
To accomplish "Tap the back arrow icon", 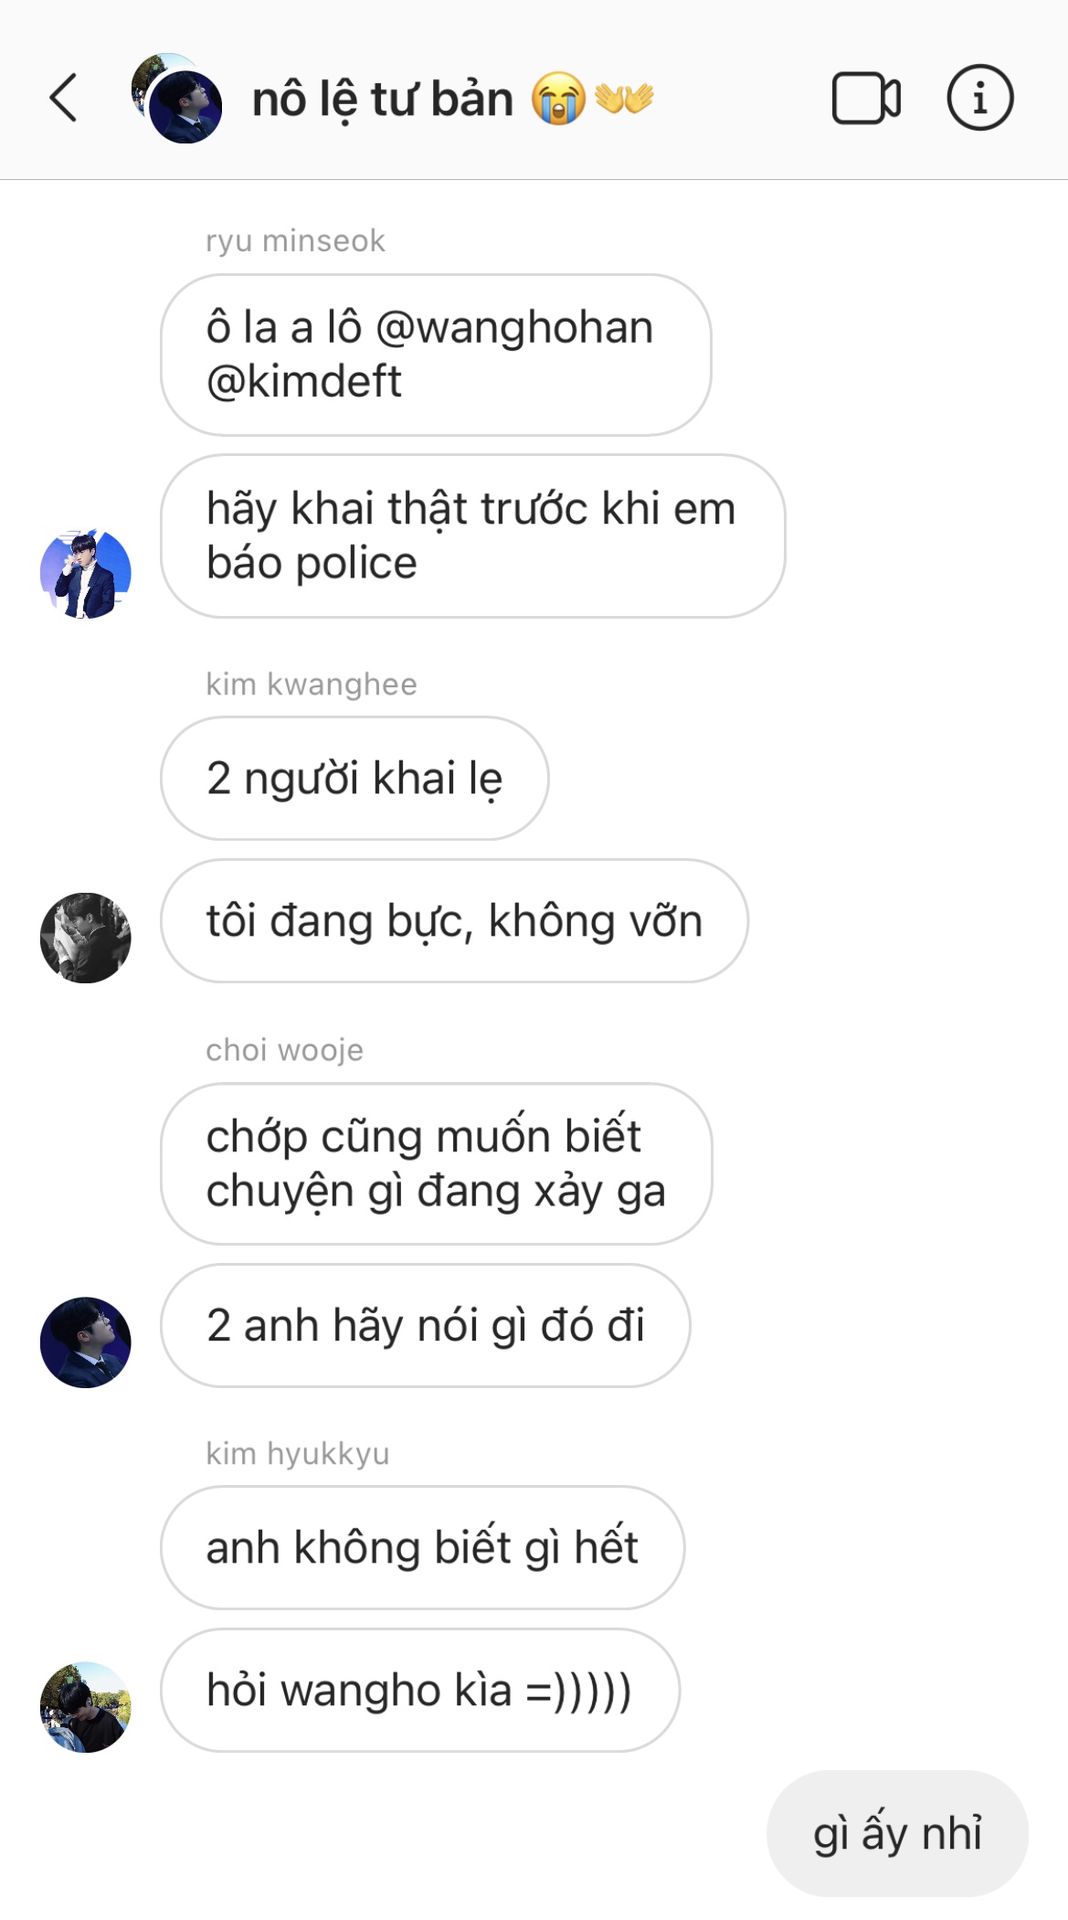I will click(x=63, y=98).
